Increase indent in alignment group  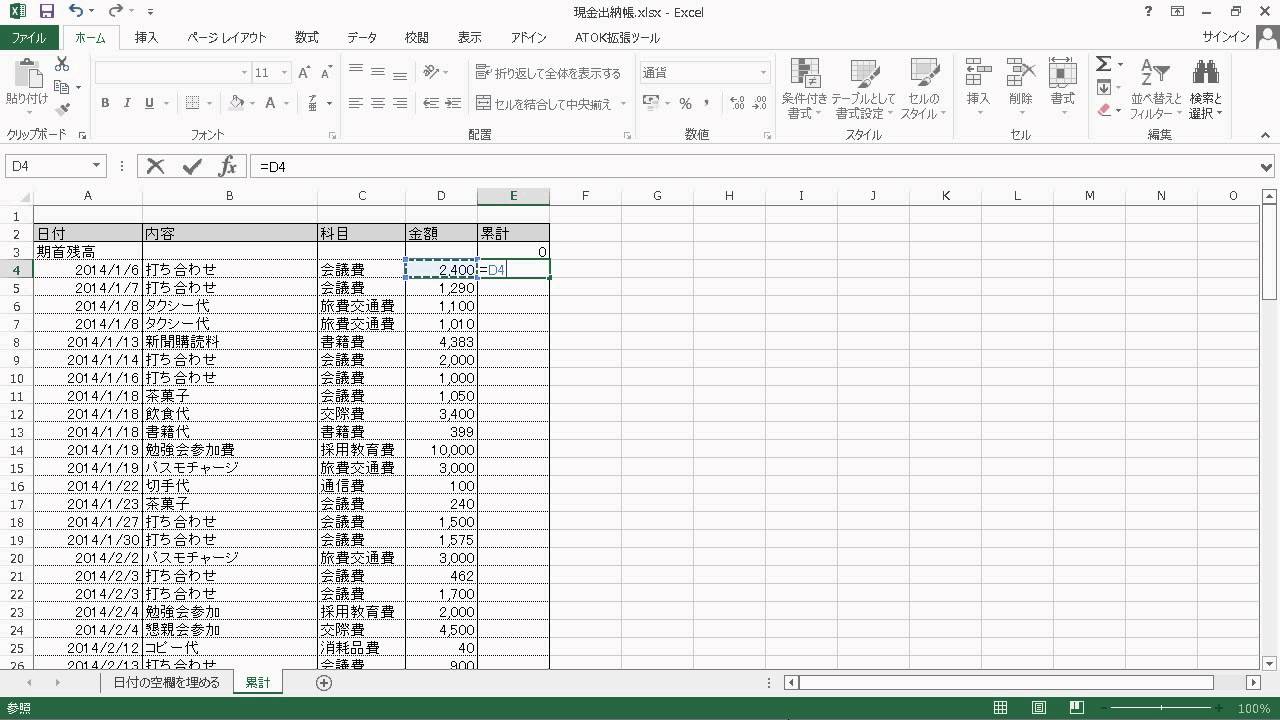click(x=454, y=103)
